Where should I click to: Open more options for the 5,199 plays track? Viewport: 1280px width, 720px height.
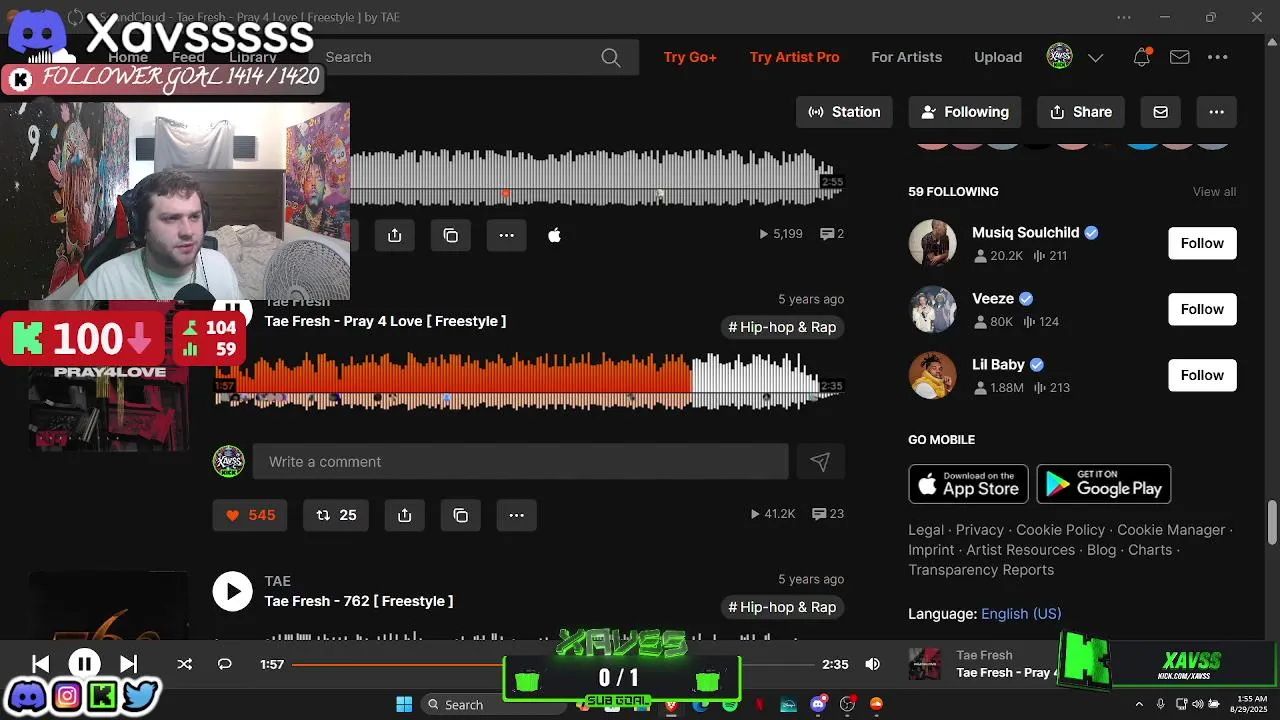pyautogui.click(x=507, y=235)
